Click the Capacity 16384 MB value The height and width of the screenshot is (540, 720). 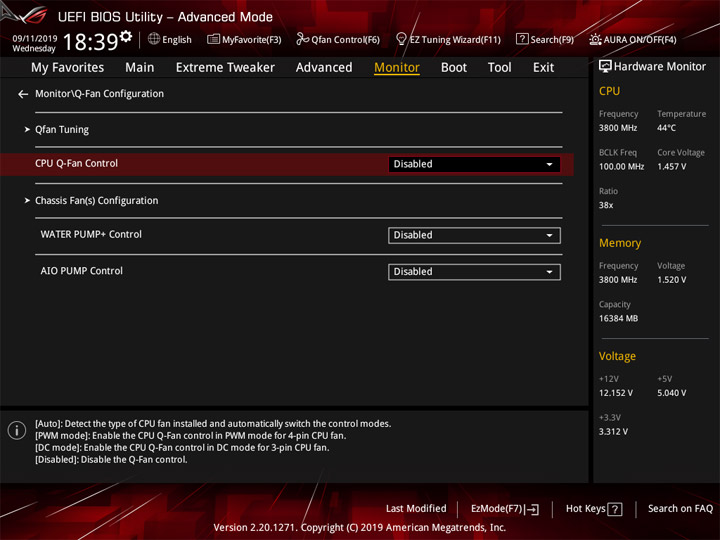coord(618,319)
